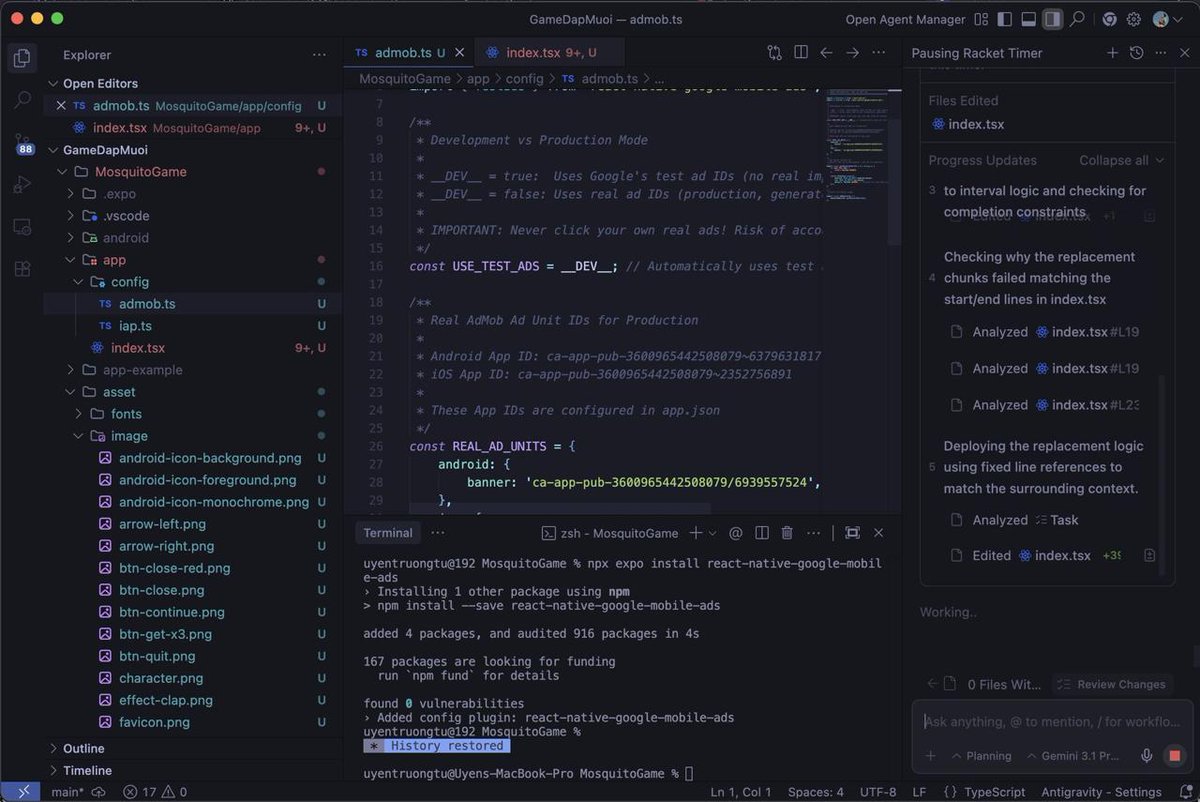Screen dimensions: 1200x802
Task: Split the editor to the right
Action: click(x=801, y=52)
